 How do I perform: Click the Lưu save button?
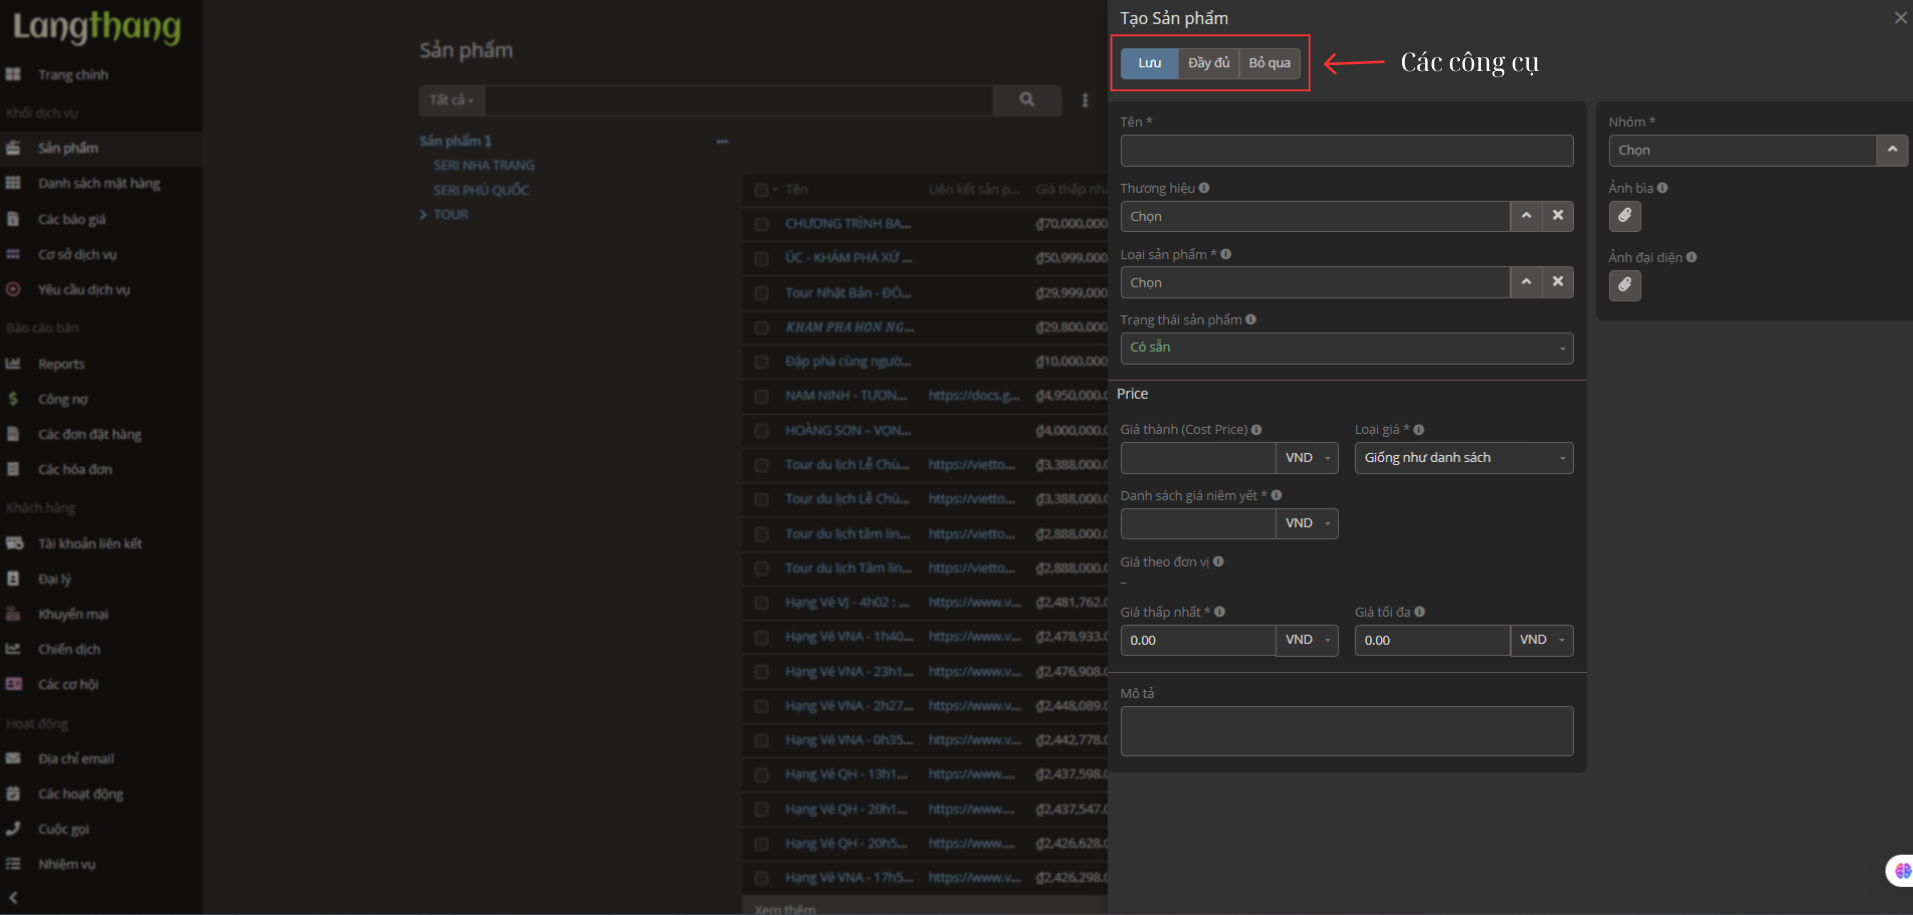[1149, 63]
